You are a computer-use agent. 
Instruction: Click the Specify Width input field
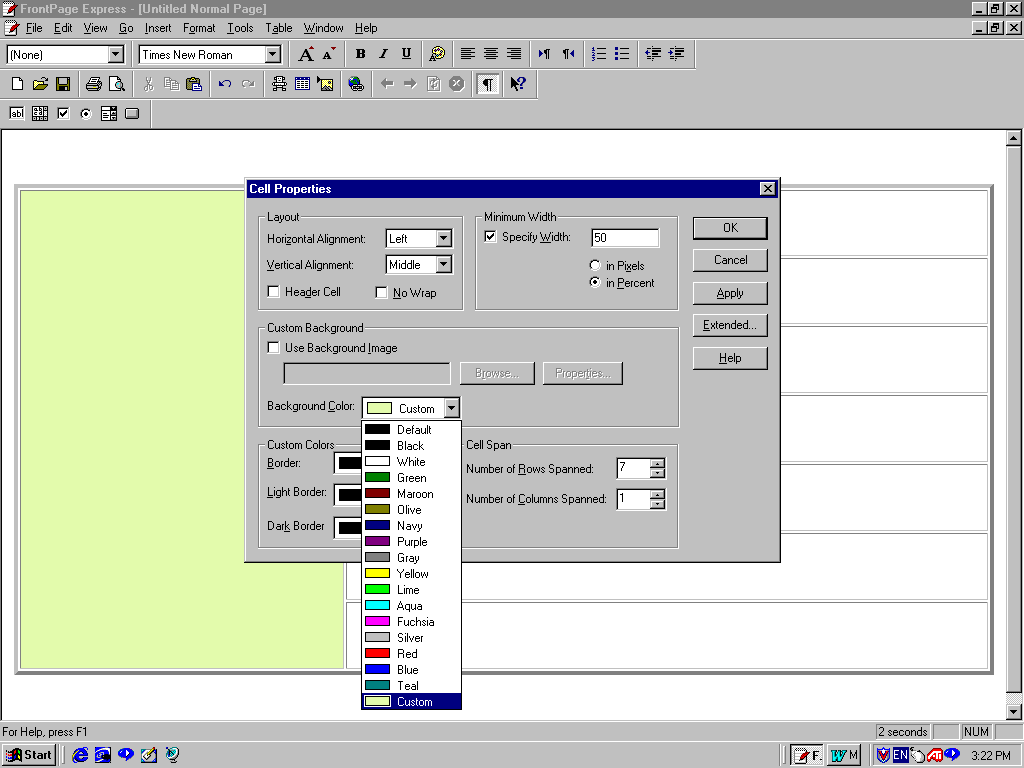pos(625,238)
